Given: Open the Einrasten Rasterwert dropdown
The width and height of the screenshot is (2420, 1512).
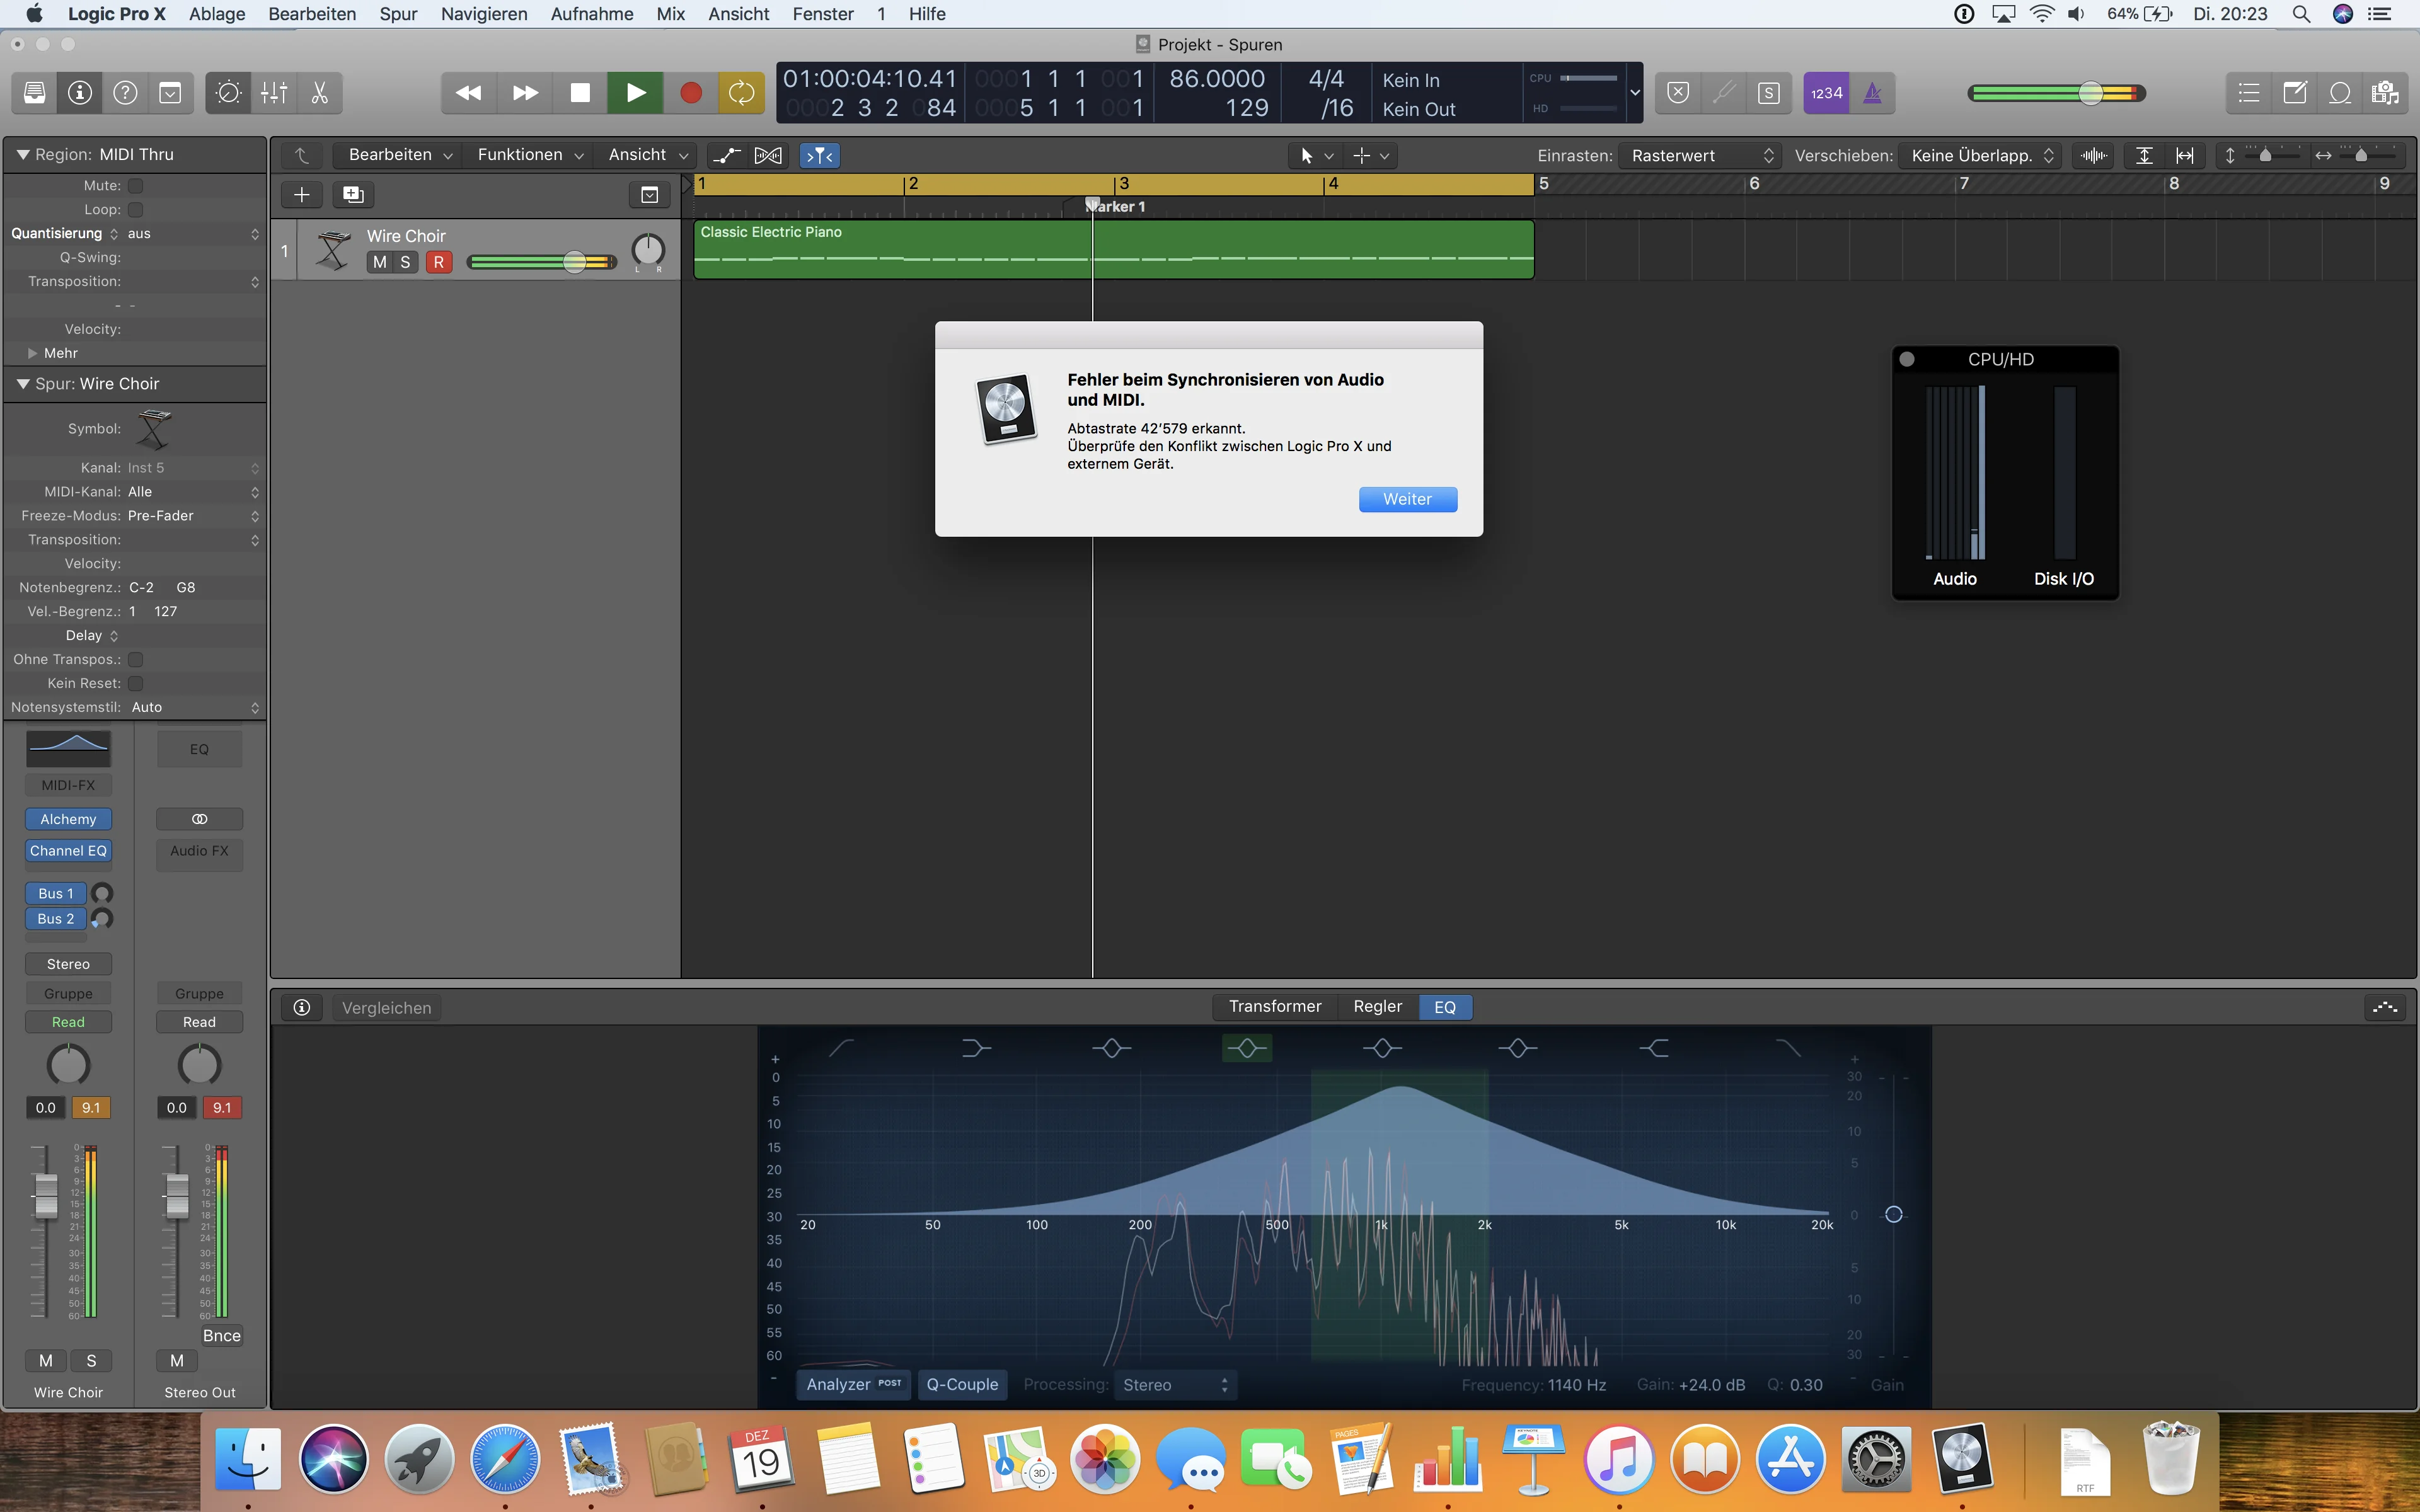Looking at the screenshot, I should coord(1701,155).
